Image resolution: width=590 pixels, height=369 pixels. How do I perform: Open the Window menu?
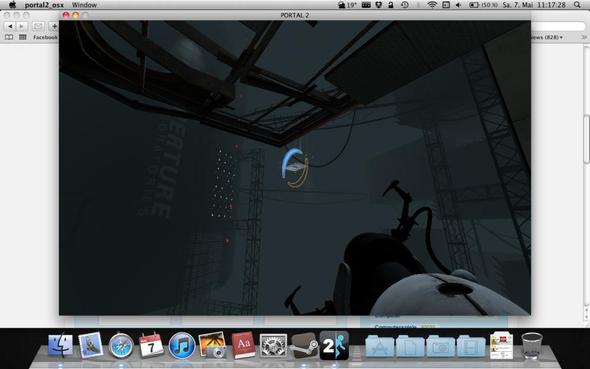[x=84, y=5]
